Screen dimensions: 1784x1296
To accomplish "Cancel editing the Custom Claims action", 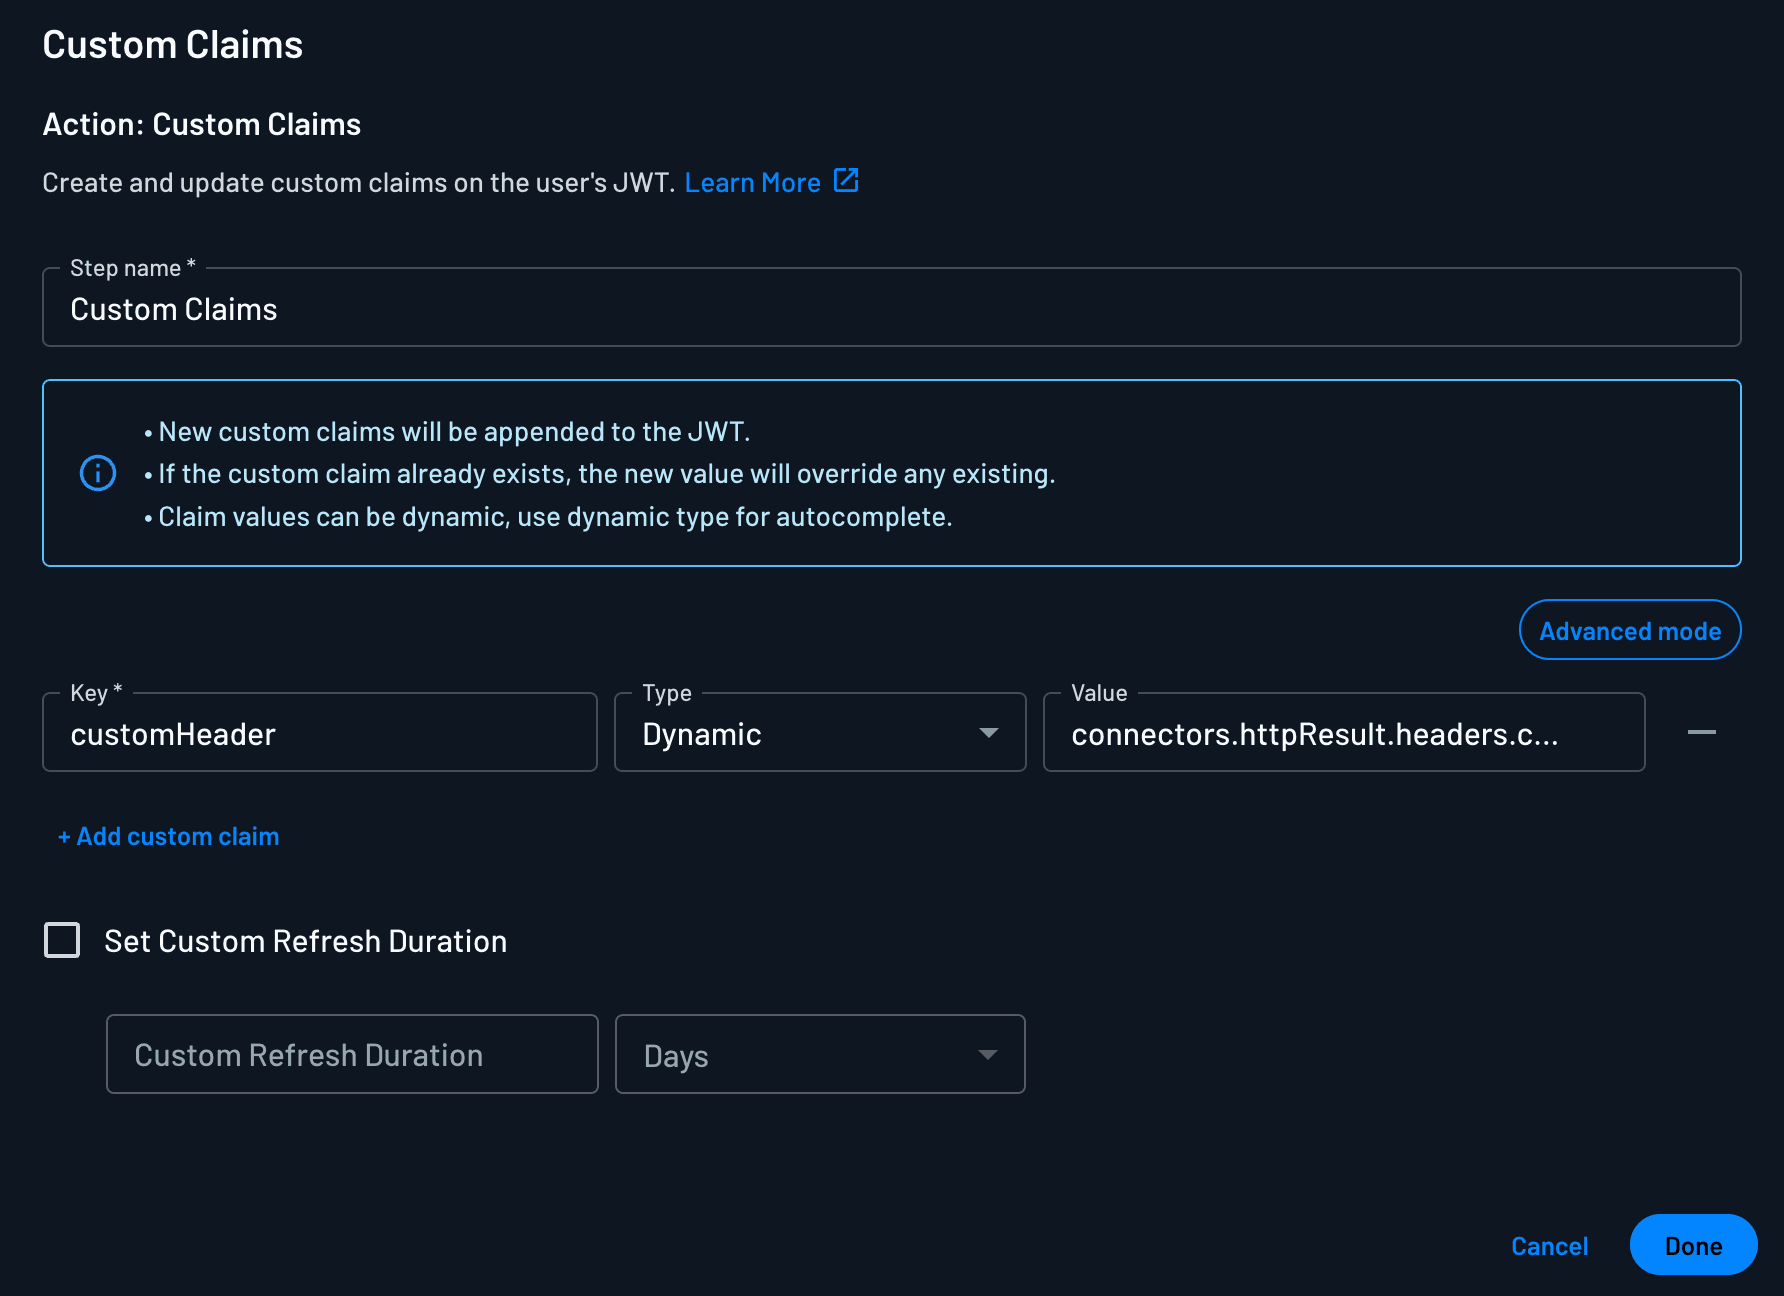I will [x=1549, y=1246].
